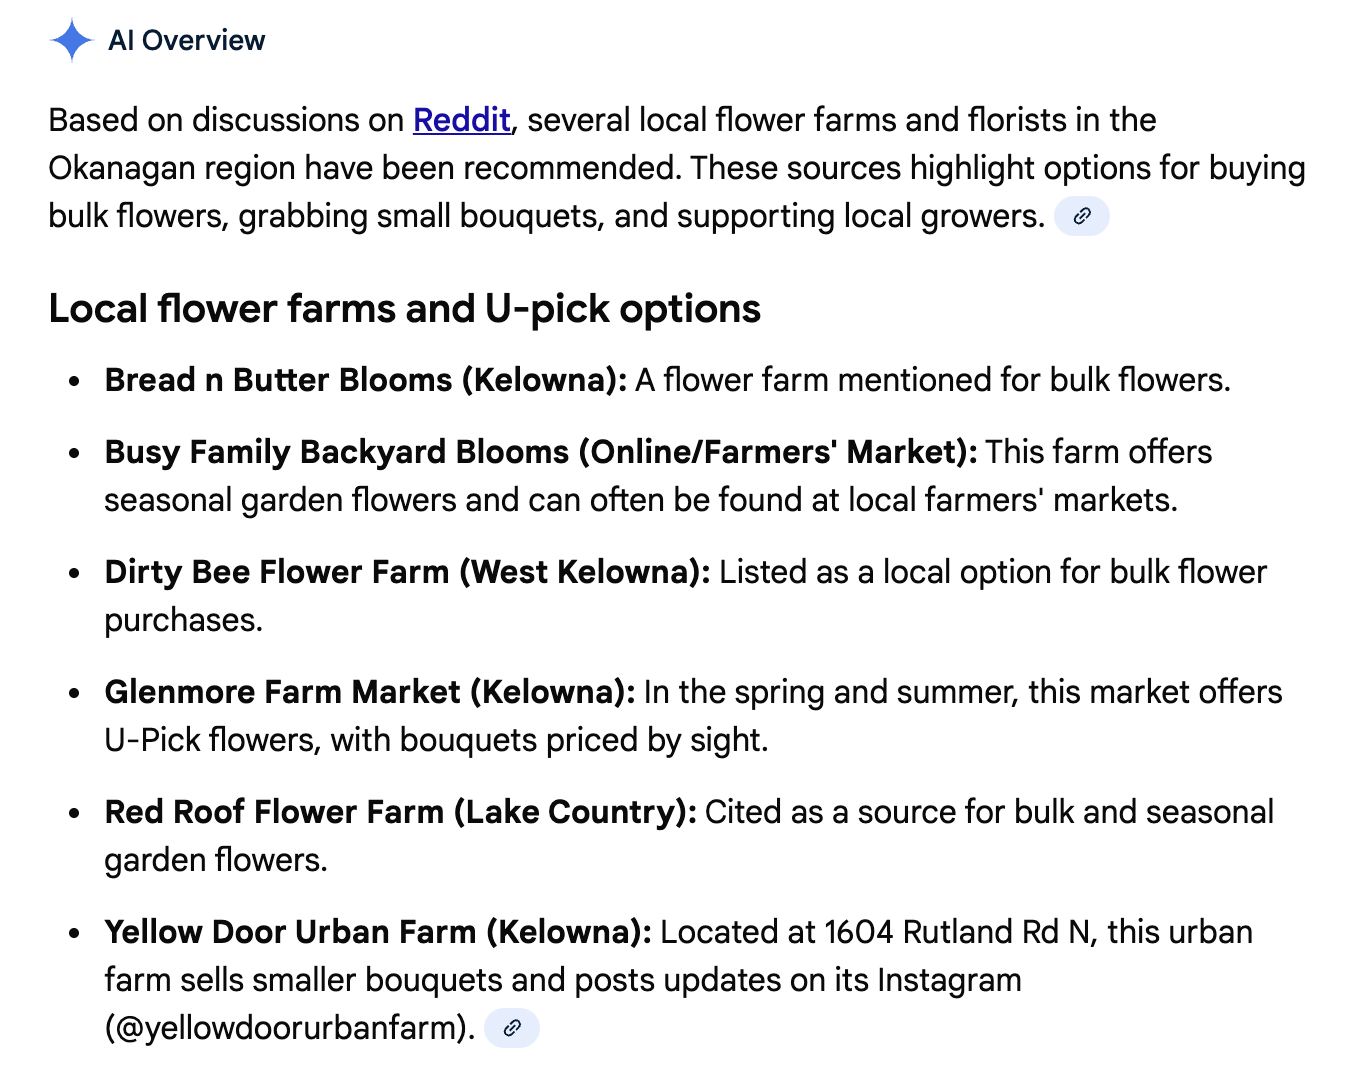Click the link chip beside Yellow Door Urban Farm

(512, 1027)
